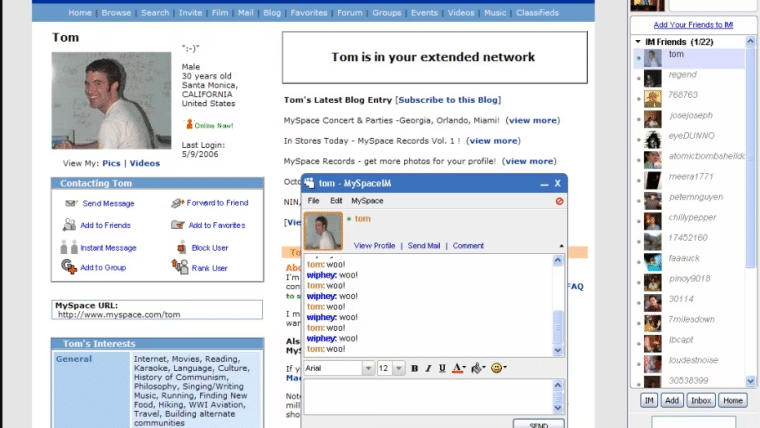The height and width of the screenshot is (428, 760).
Task: Select meera1771 in the IM Friends list
Action: point(689,180)
